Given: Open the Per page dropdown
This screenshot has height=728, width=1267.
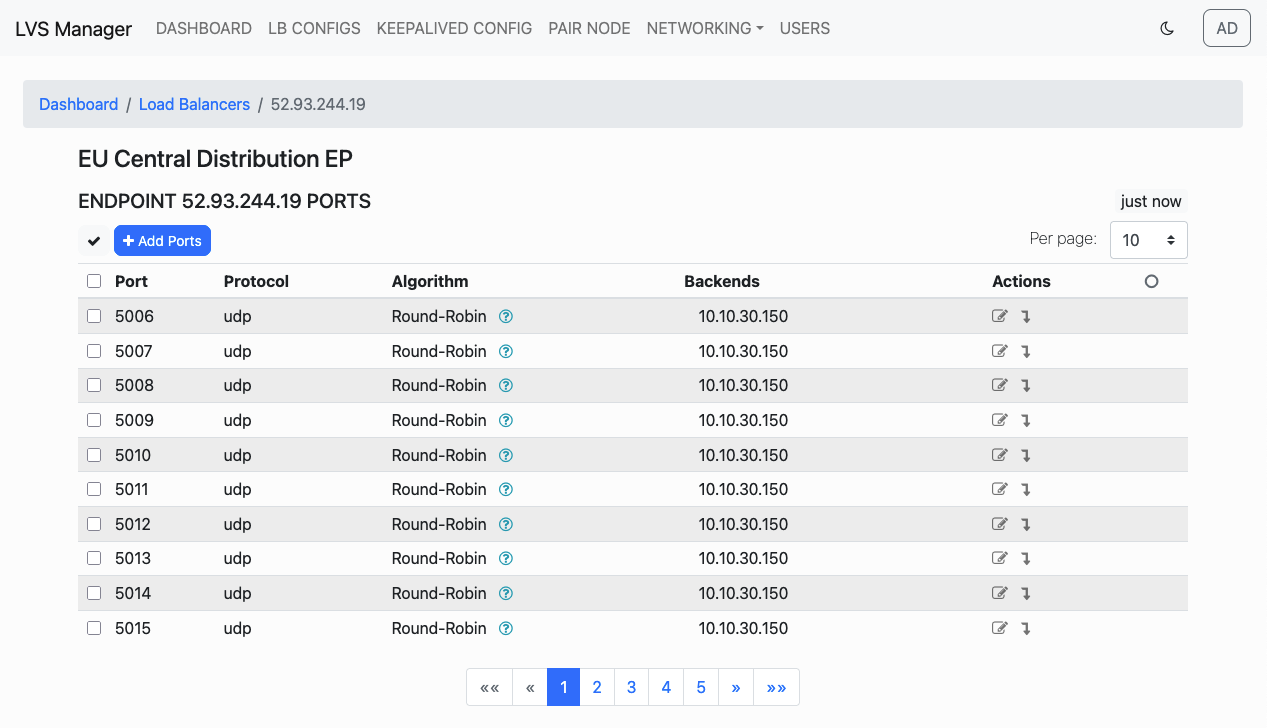Looking at the screenshot, I should tap(1149, 240).
